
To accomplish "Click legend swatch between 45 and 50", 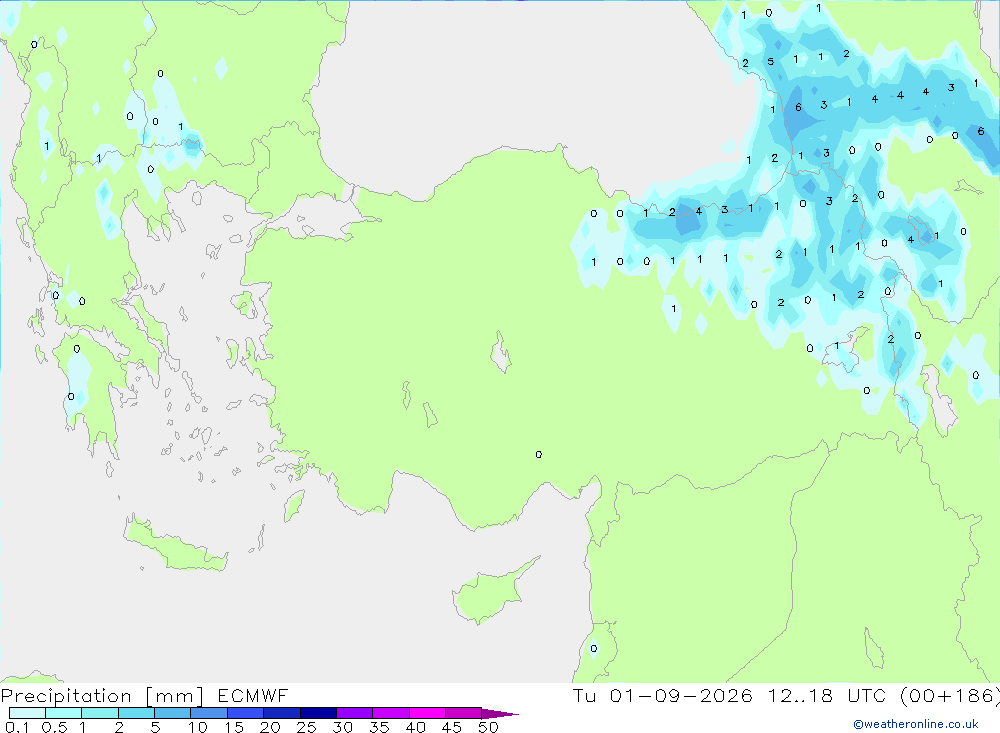I will 463,713.
